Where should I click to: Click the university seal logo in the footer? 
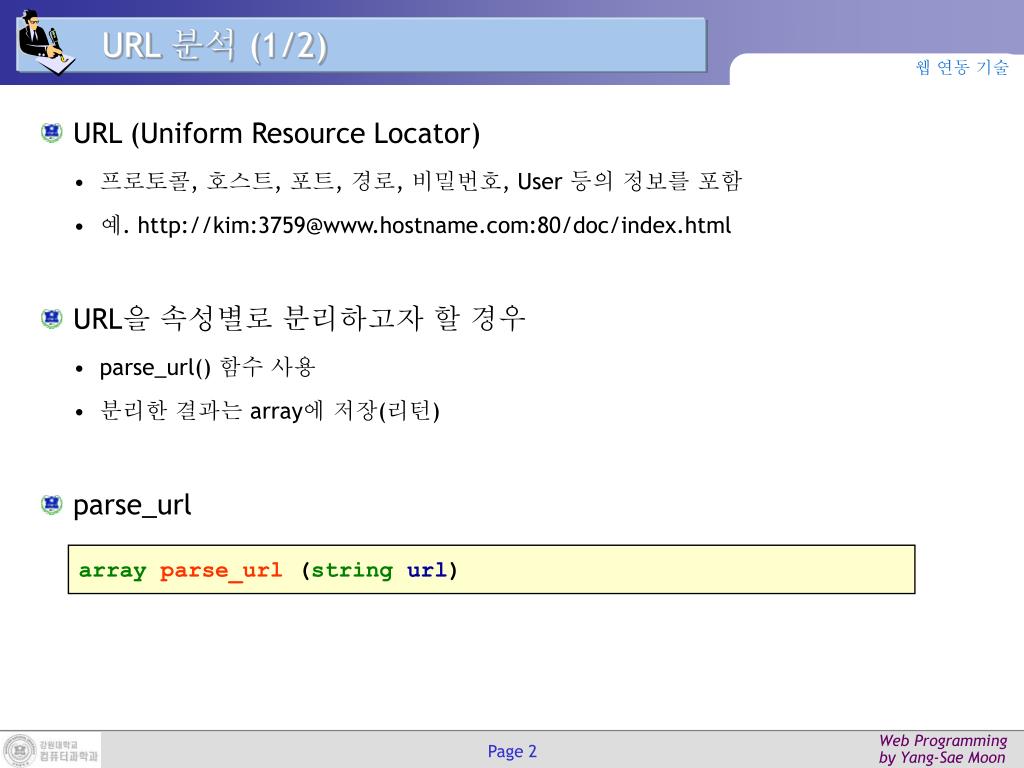click(x=20, y=750)
